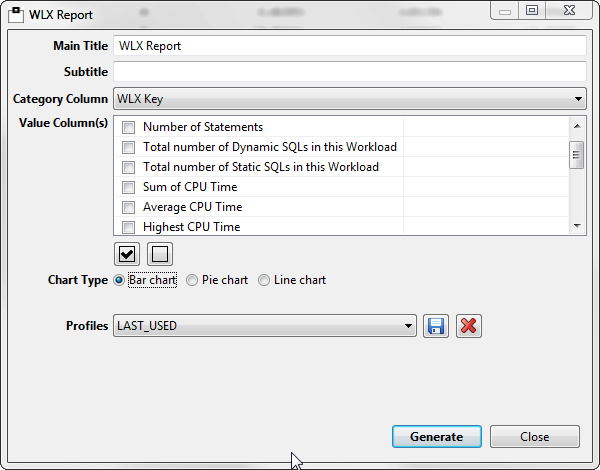Viewport: 600px width, 470px height.
Task: Click the Value Columns scroll down arrow
Action: pos(577,227)
